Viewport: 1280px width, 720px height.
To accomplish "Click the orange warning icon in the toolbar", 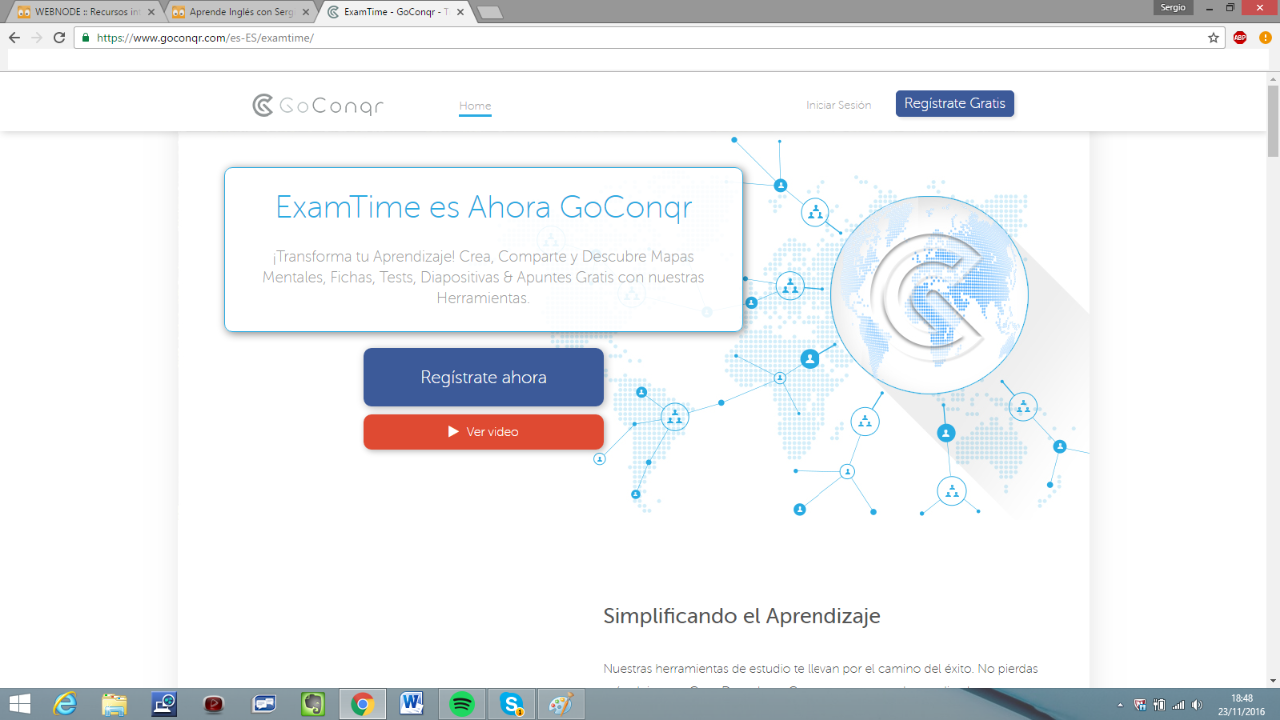I will point(1264,38).
